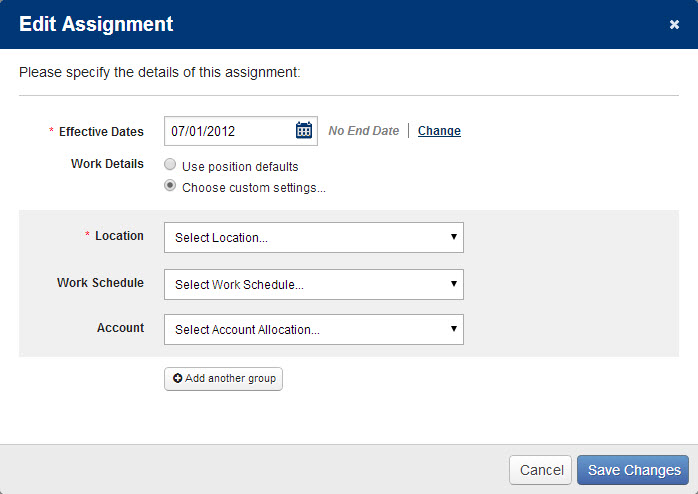Open the Select Location dropdown

314,238
